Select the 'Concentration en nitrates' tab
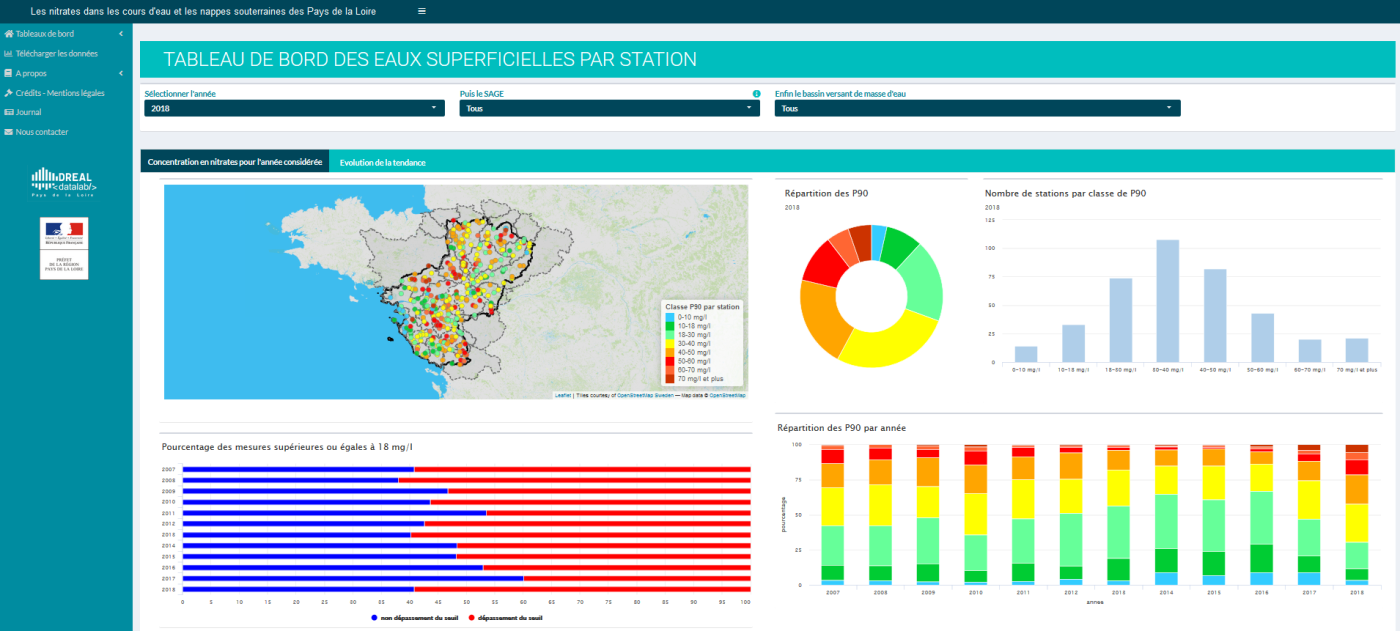1400x631 pixels. pos(235,162)
